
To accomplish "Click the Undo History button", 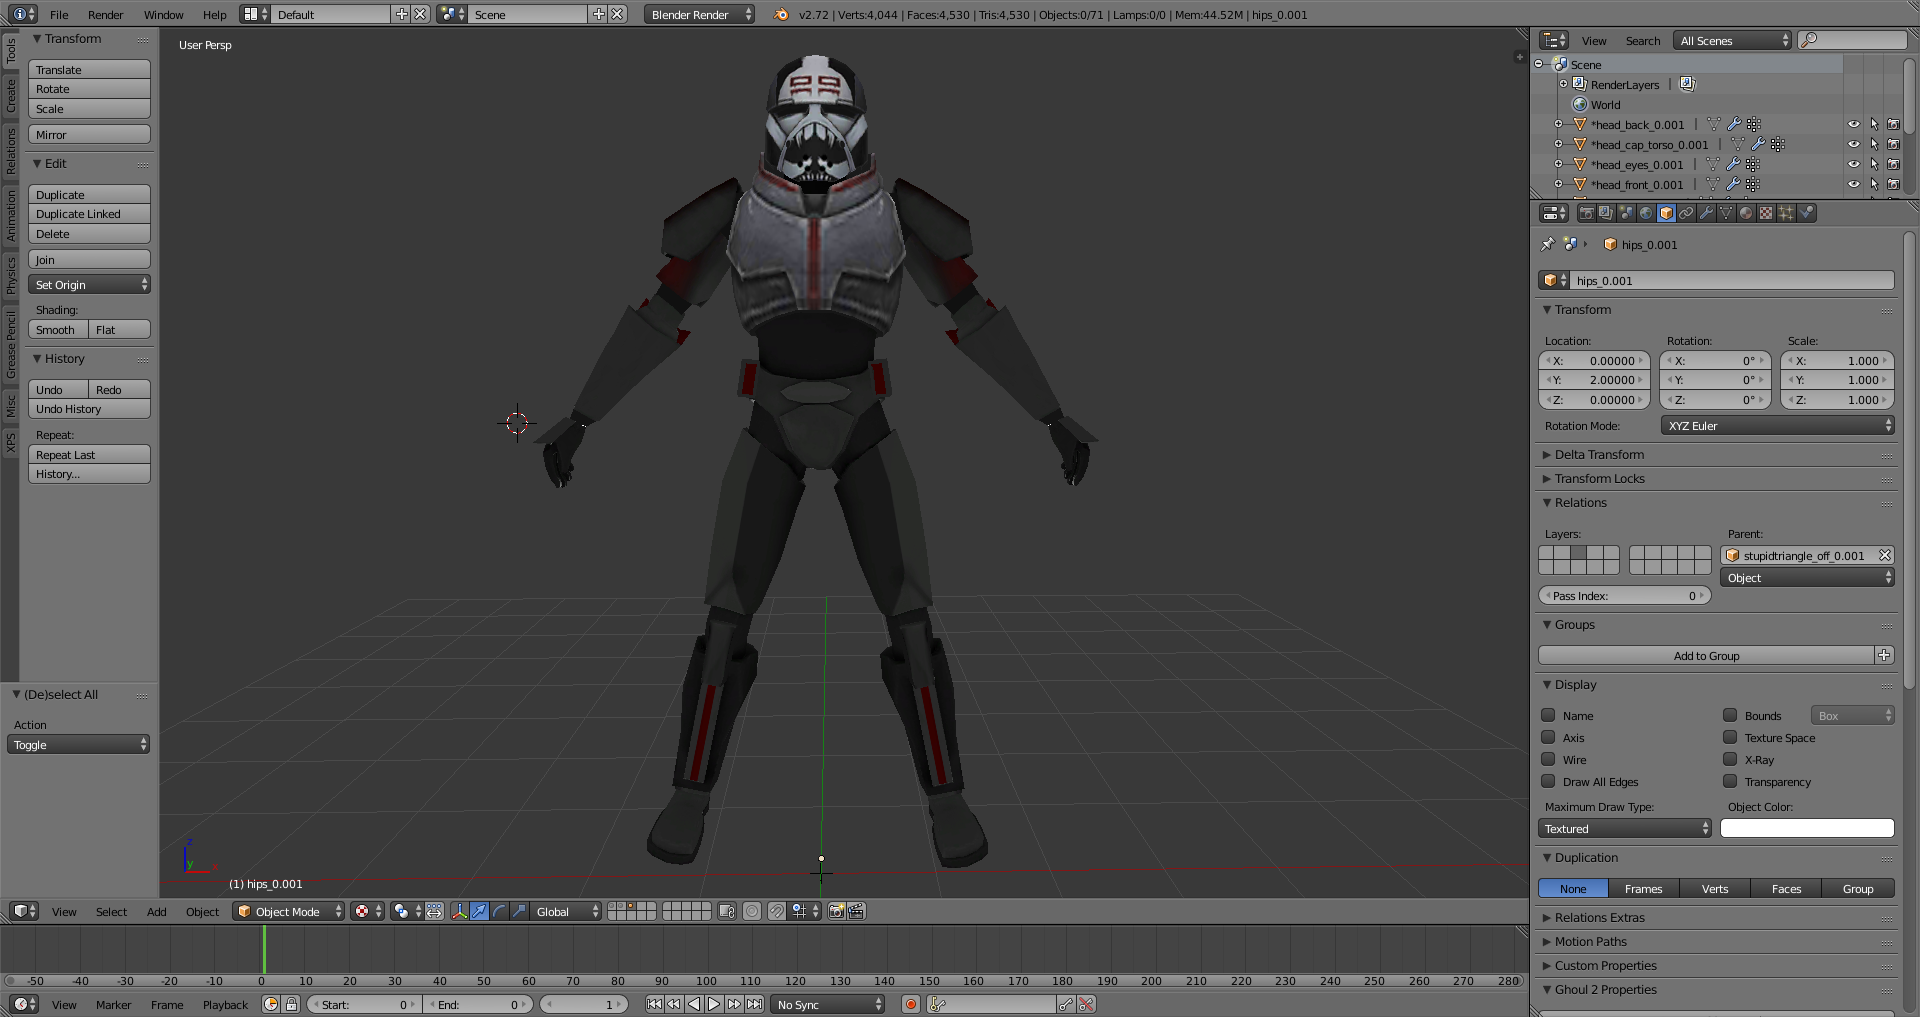I will 89,408.
